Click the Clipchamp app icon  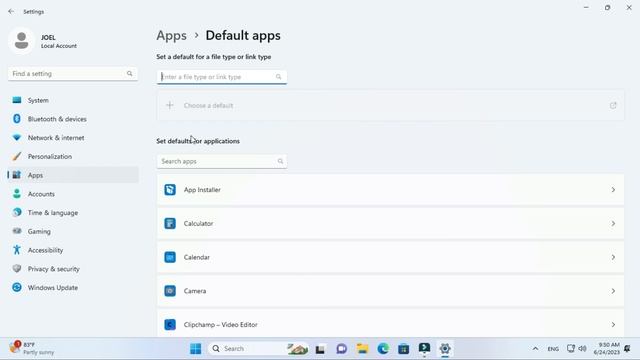click(170, 324)
